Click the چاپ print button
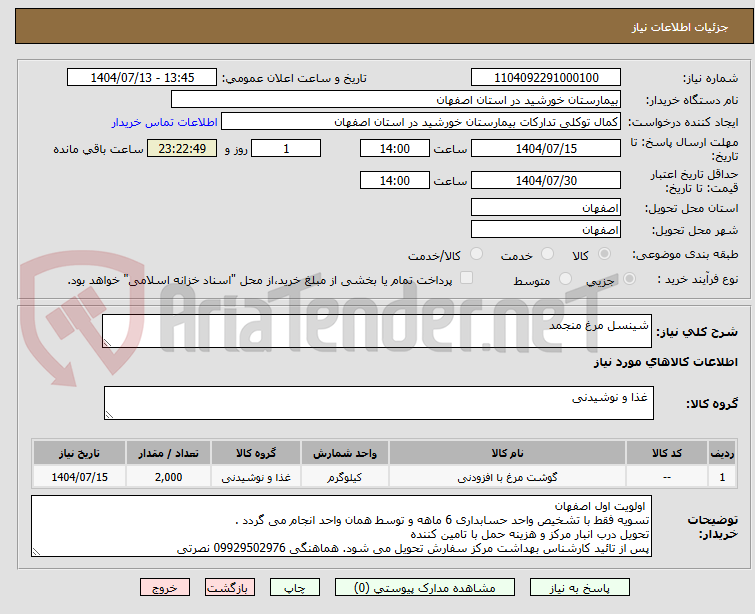This screenshot has width=755, height=614. point(295,588)
